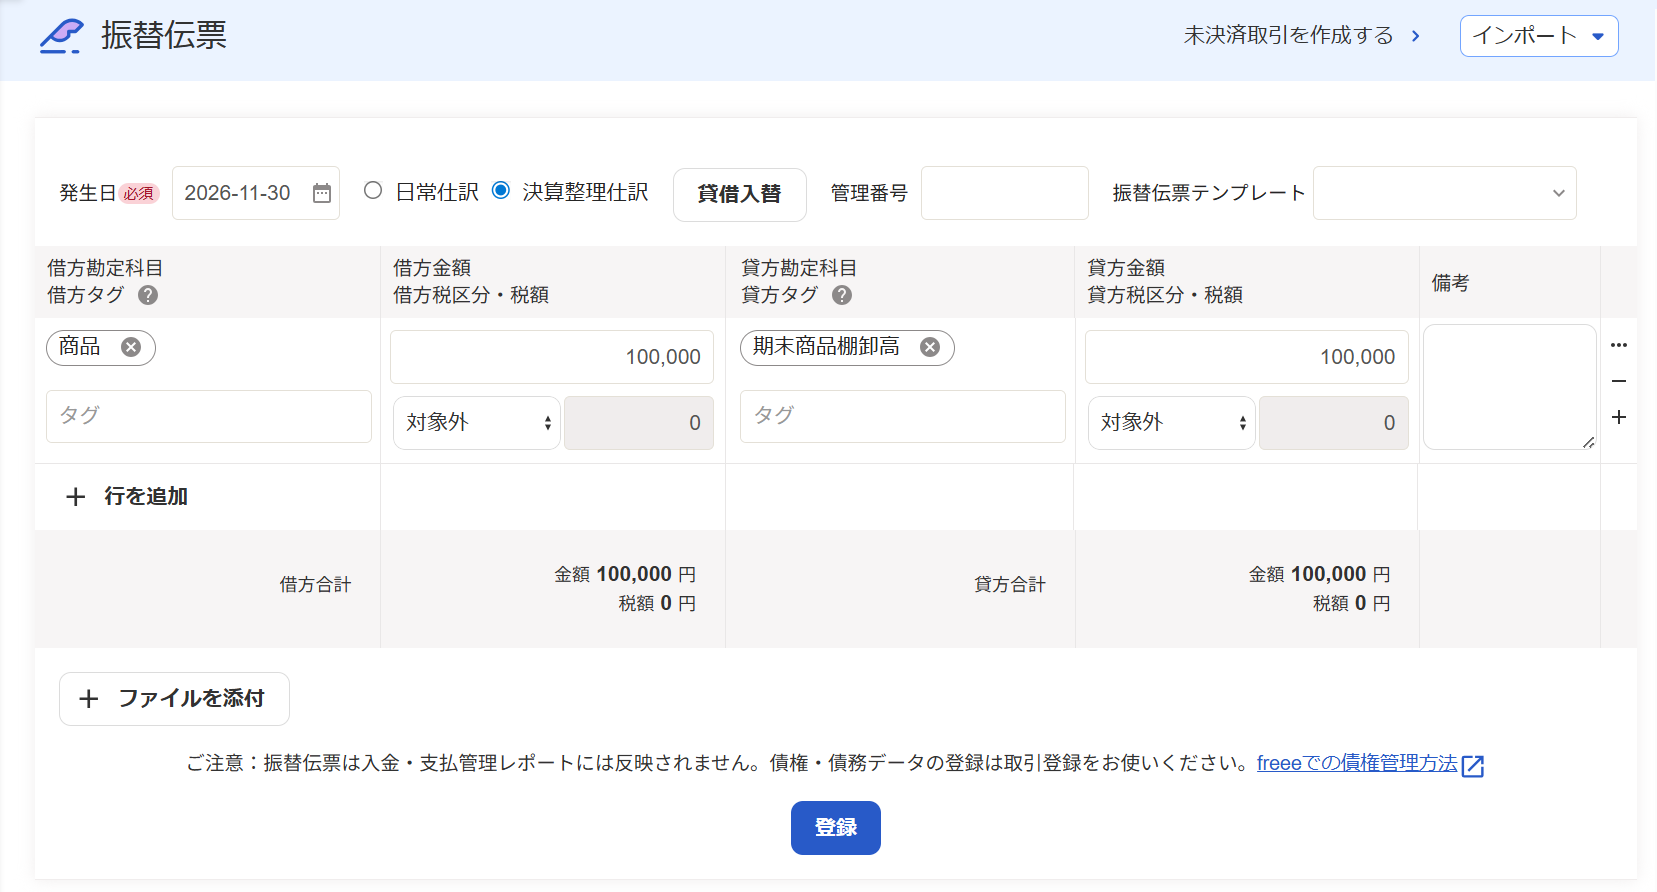Click the 借方金額 field showing 100,000
The image size is (1657, 892).
pos(552,357)
